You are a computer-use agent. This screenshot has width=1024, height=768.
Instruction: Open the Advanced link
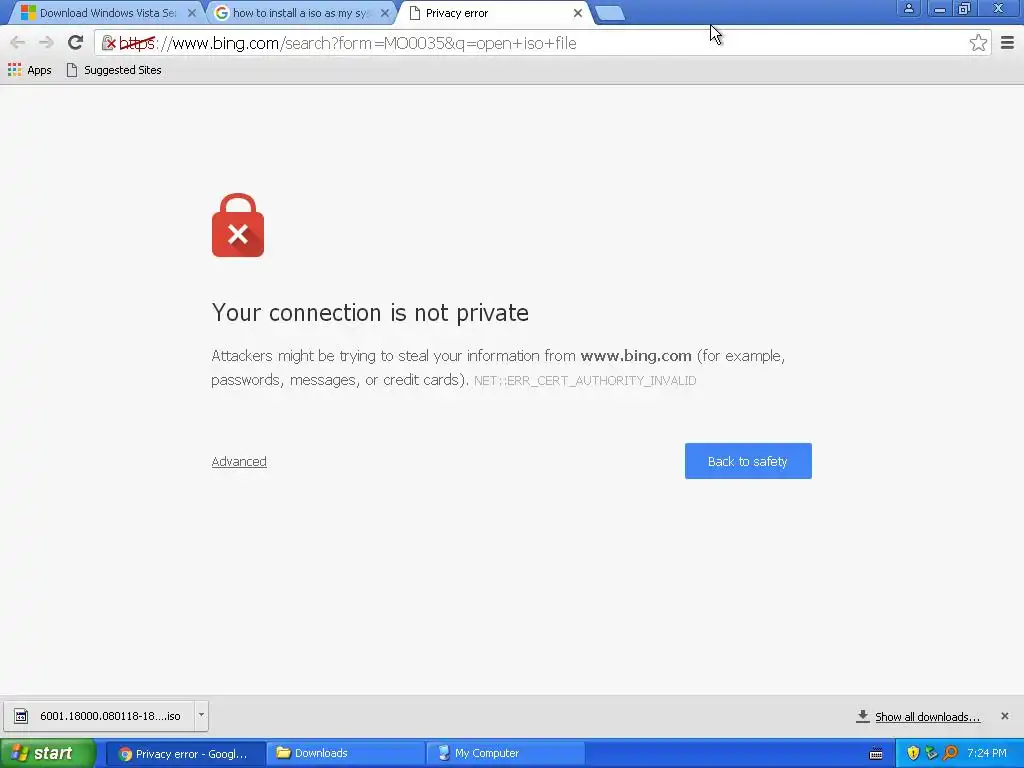pyautogui.click(x=239, y=461)
